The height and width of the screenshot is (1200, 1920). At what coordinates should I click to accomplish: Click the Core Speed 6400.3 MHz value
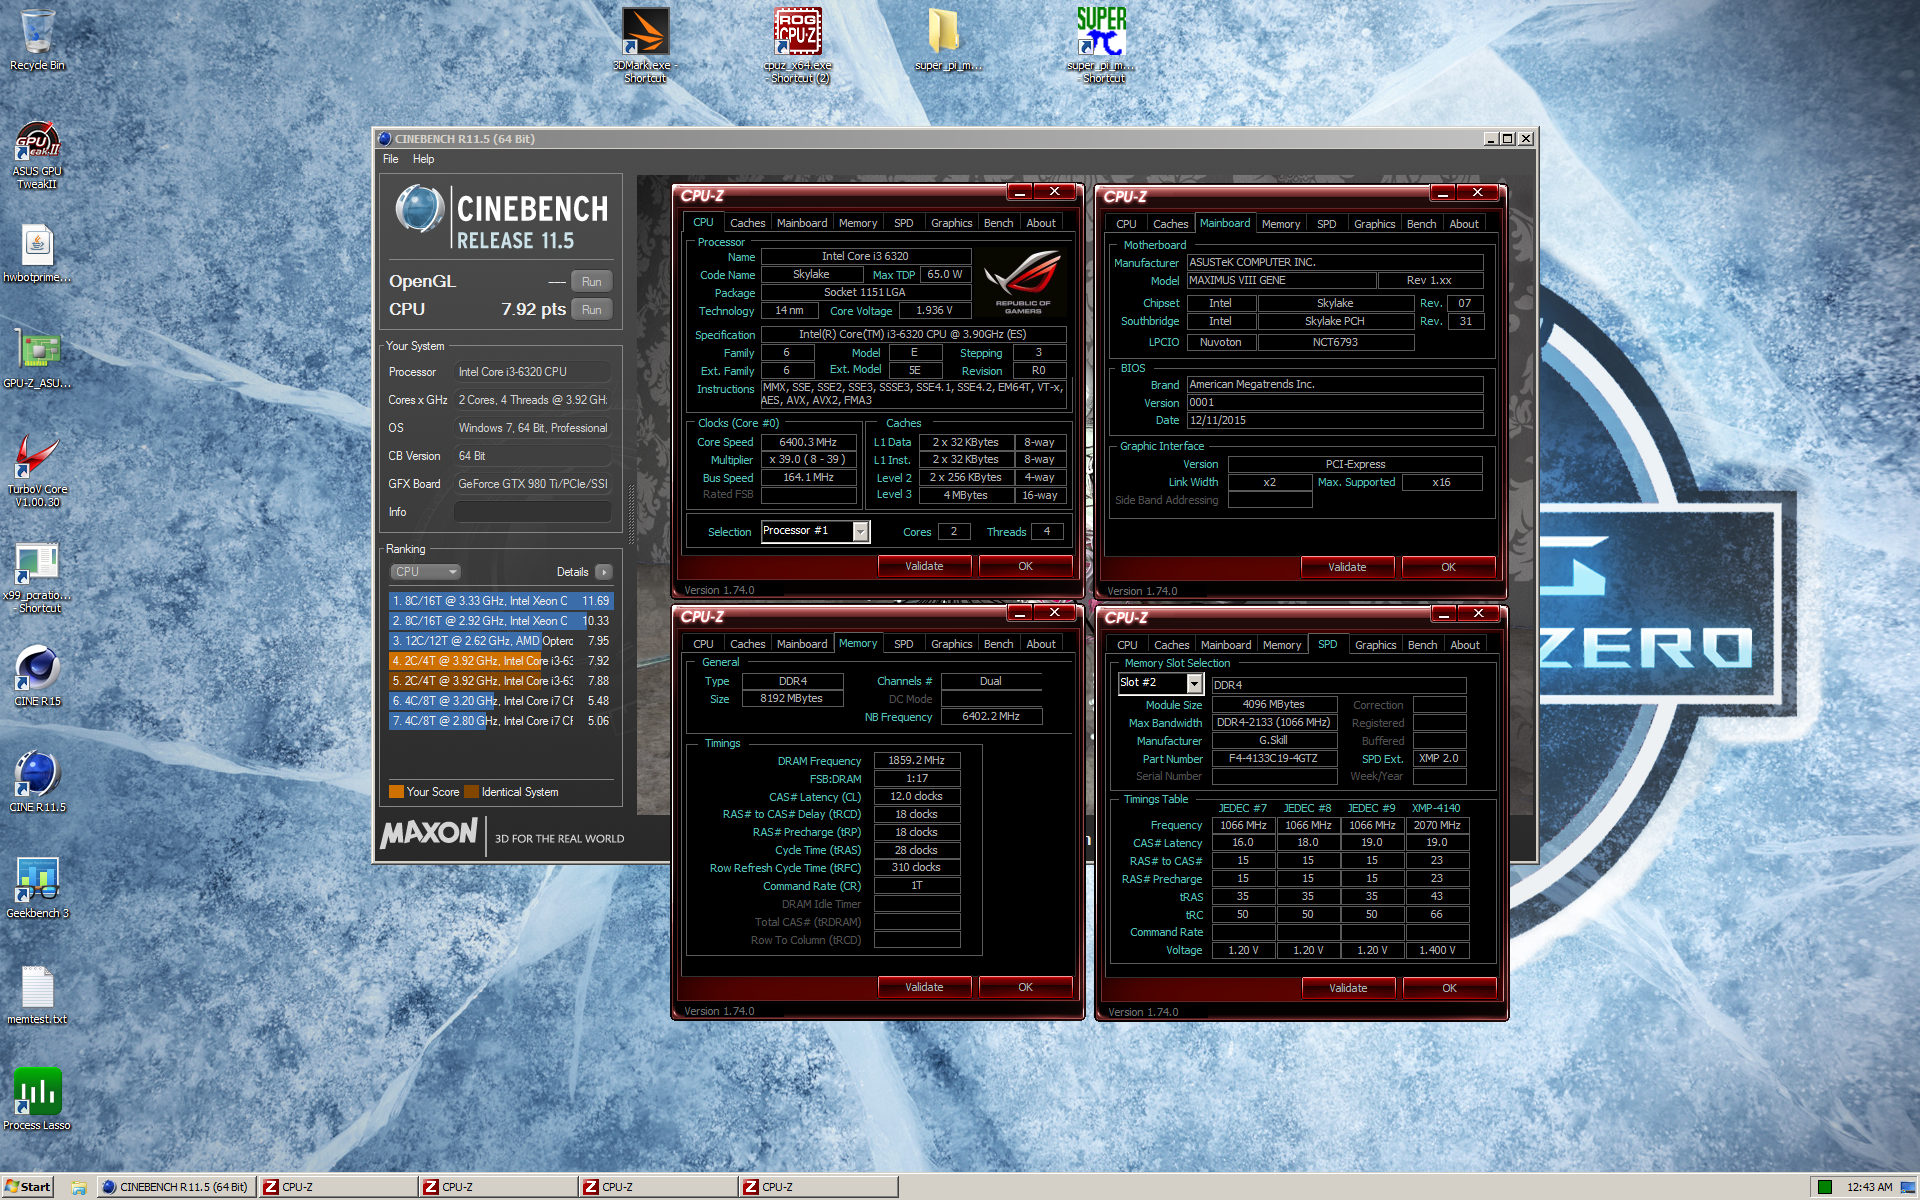(x=808, y=442)
